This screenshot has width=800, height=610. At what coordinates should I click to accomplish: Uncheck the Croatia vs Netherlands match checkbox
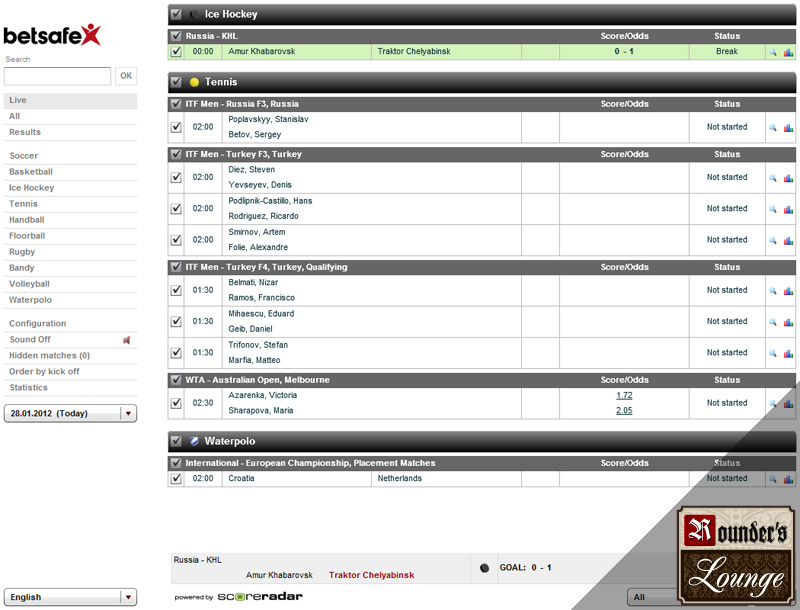coord(176,478)
